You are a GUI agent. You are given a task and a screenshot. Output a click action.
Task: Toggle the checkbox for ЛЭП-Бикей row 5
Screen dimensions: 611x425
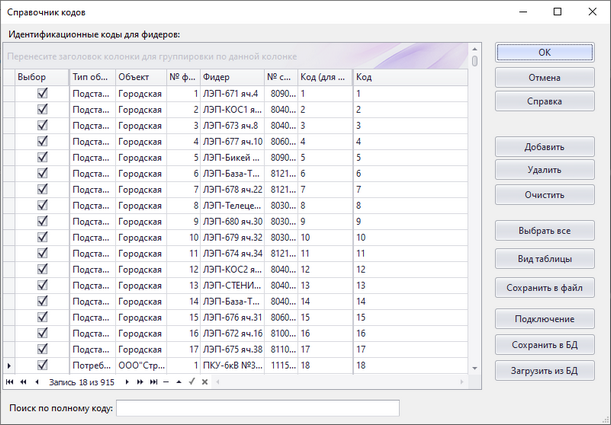[x=42, y=158]
